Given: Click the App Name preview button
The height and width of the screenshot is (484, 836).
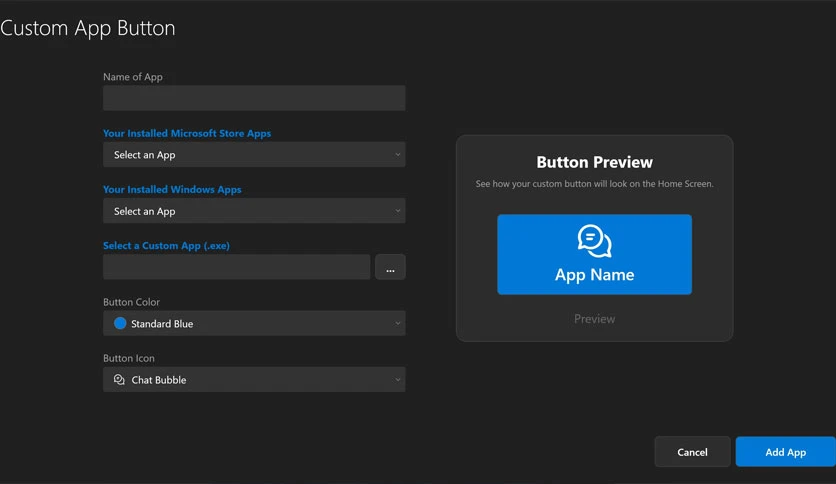Looking at the screenshot, I should click(x=594, y=254).
